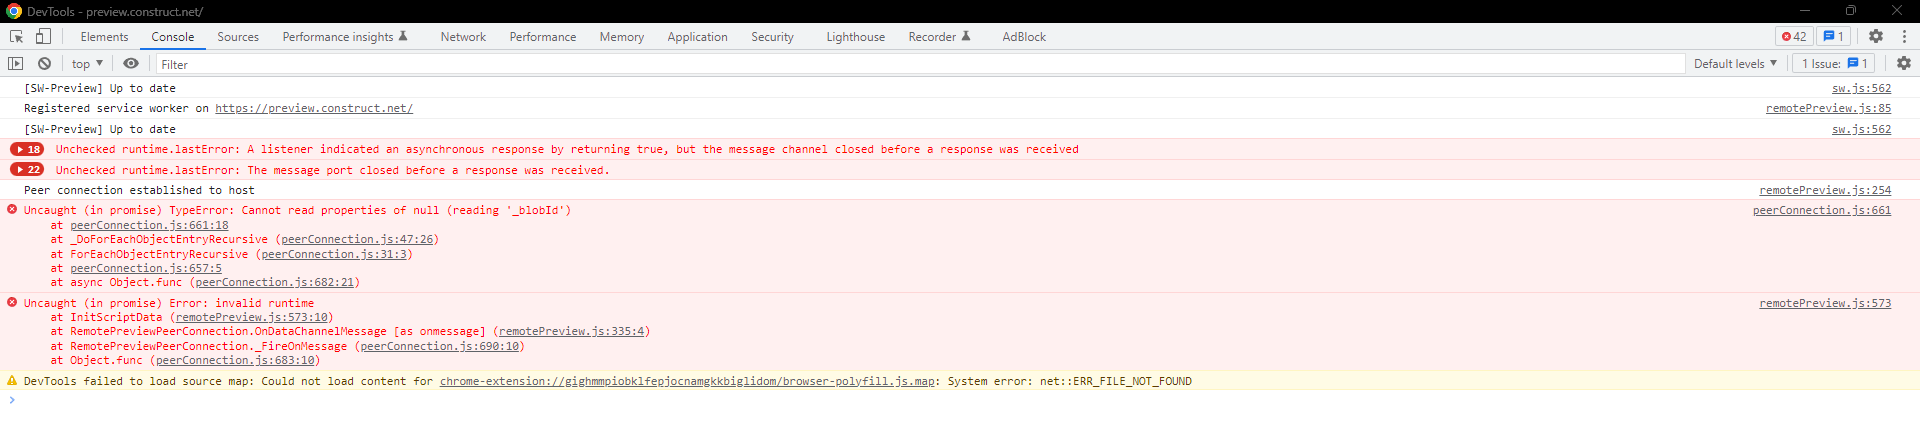Open browser-polyfill.js.map extension link
This screenshot has height=432, width=1920.
[687, 381]
